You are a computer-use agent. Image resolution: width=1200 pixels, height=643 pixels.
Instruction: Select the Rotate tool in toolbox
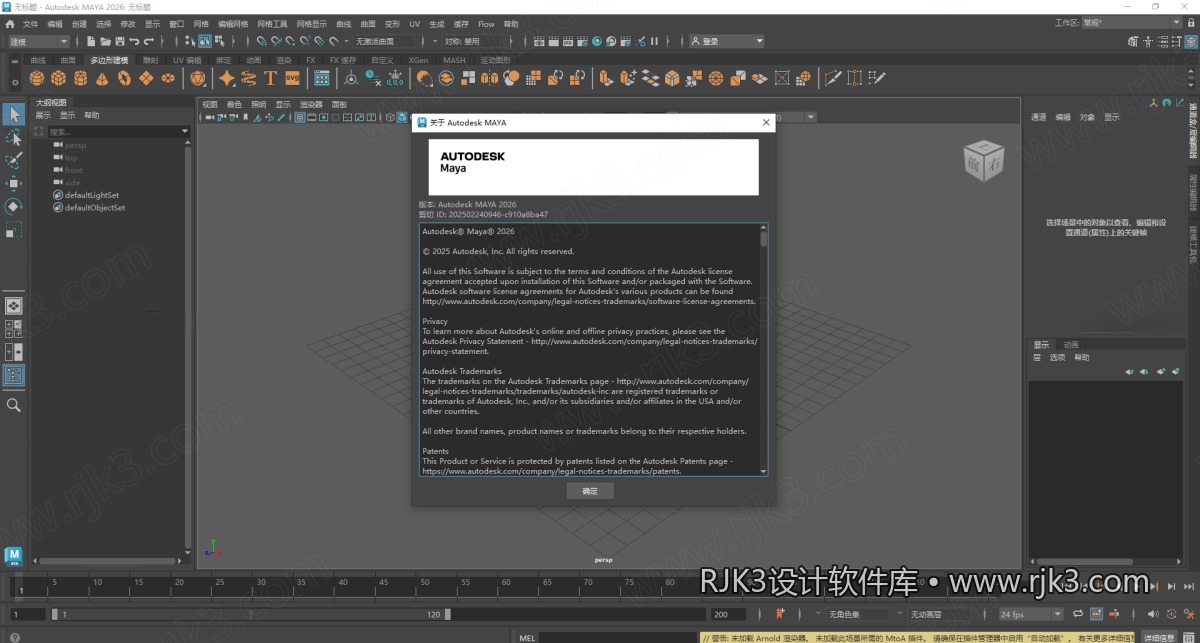click(14, 206)
